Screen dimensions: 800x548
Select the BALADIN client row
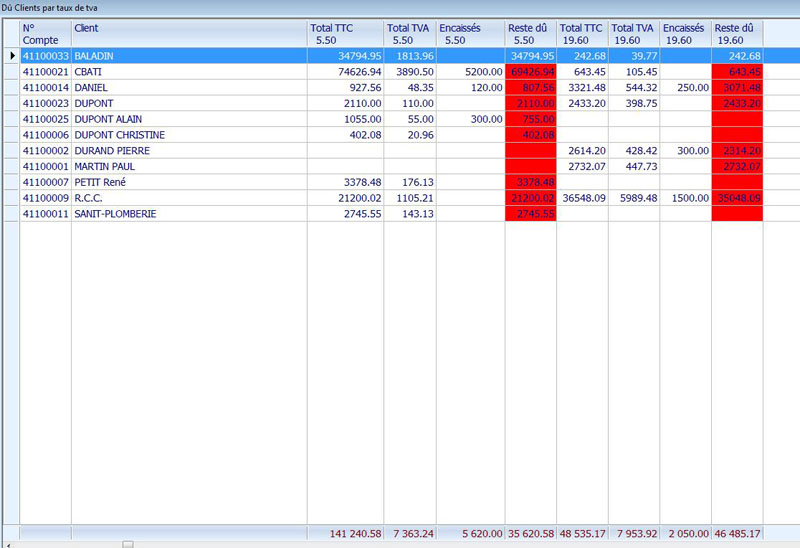pos(188,56)
